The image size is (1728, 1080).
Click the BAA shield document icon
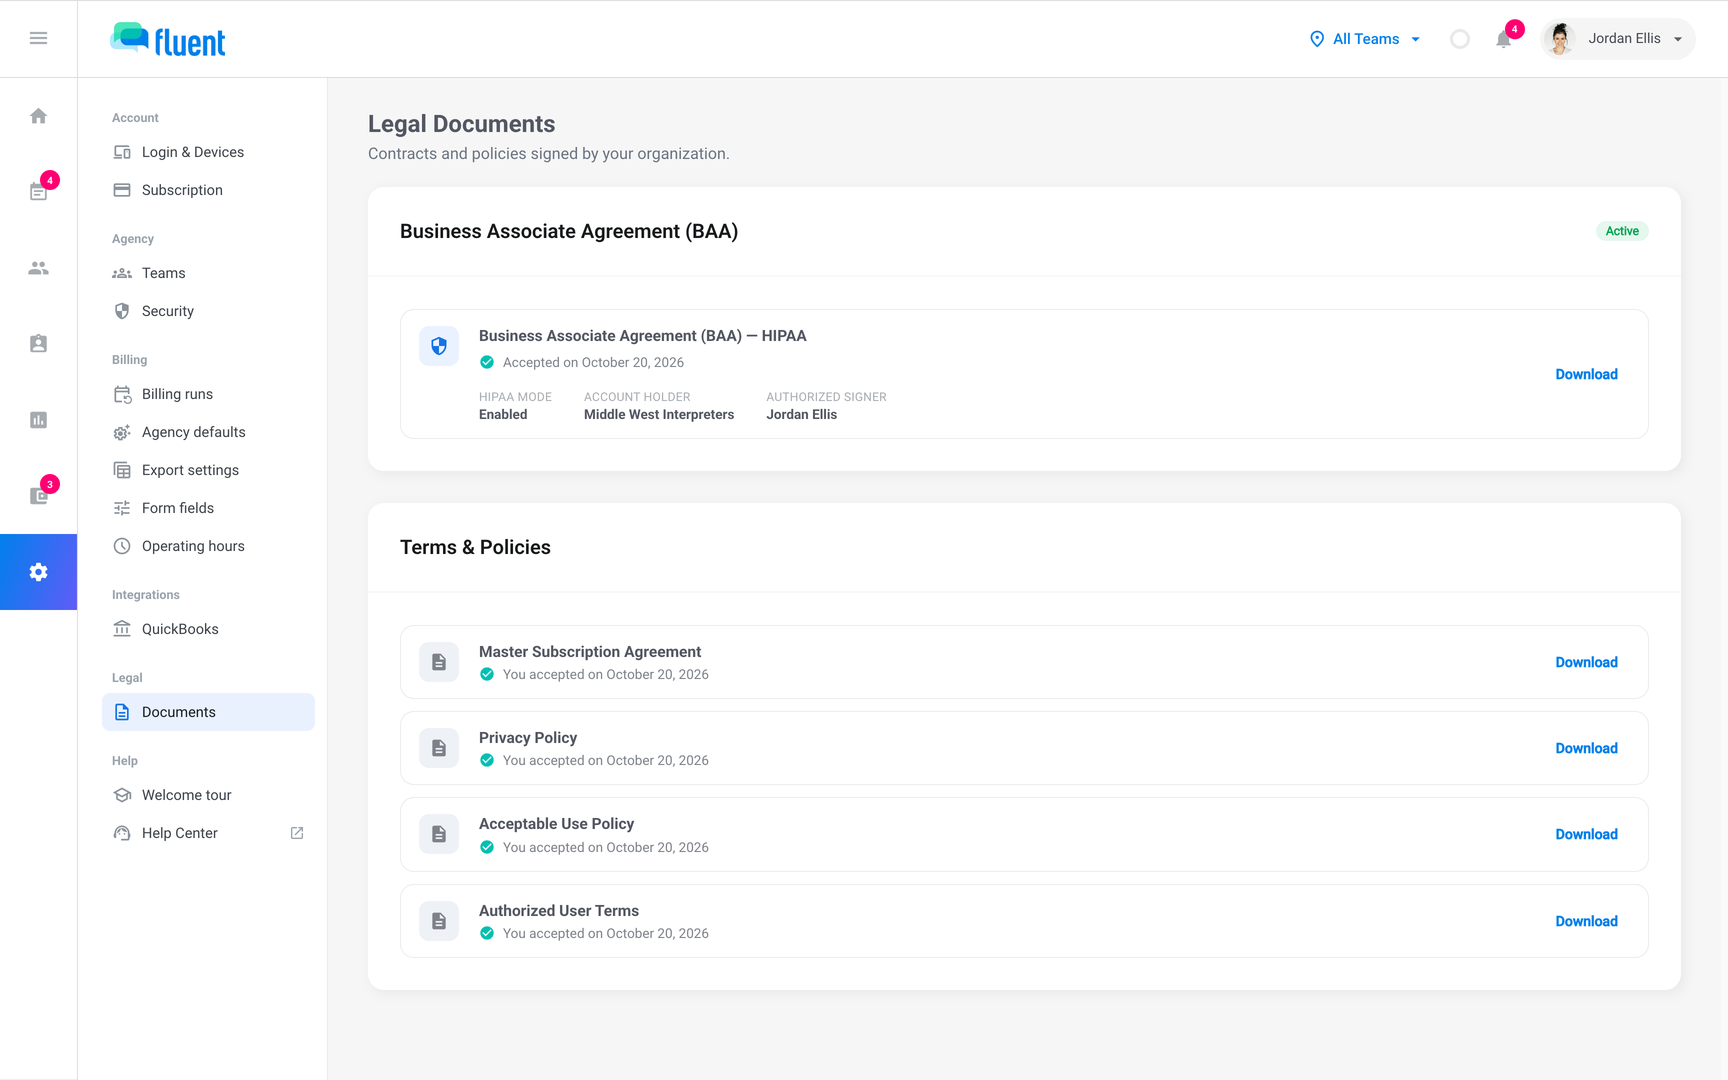pos(439,346)
